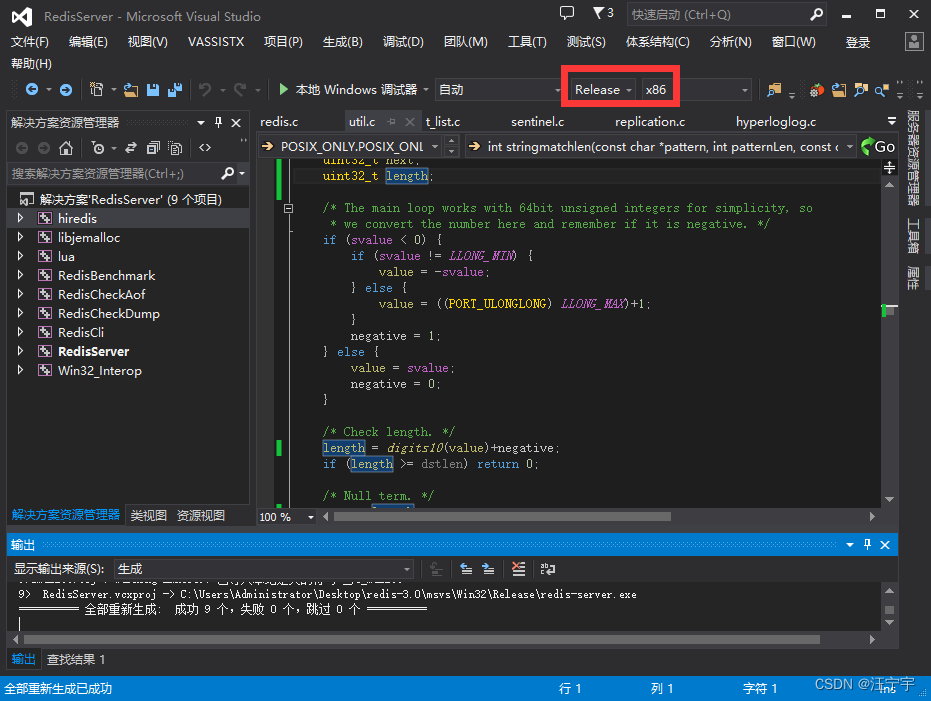This screenshot has height=701, width=931.
Task: Switch to 查找结果 1 tab
Action: pos(76,659)
